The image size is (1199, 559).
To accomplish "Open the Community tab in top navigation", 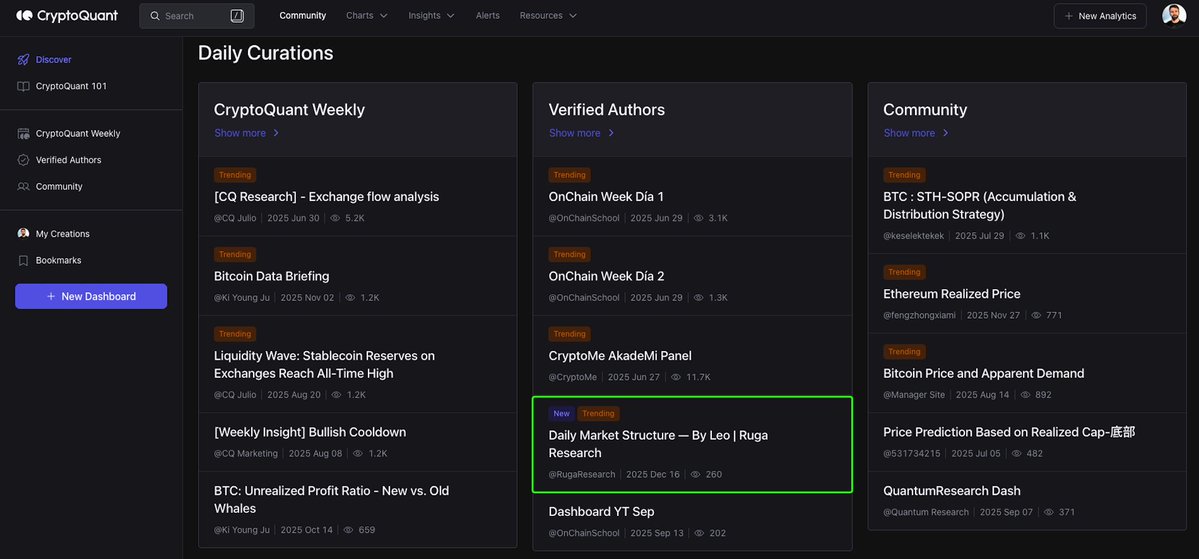I will (303, 15).
